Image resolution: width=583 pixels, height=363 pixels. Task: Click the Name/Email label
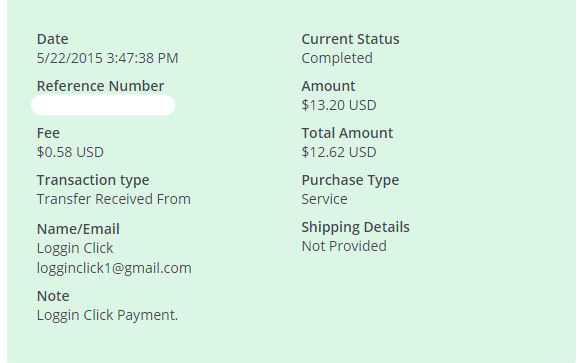point(78,229)
